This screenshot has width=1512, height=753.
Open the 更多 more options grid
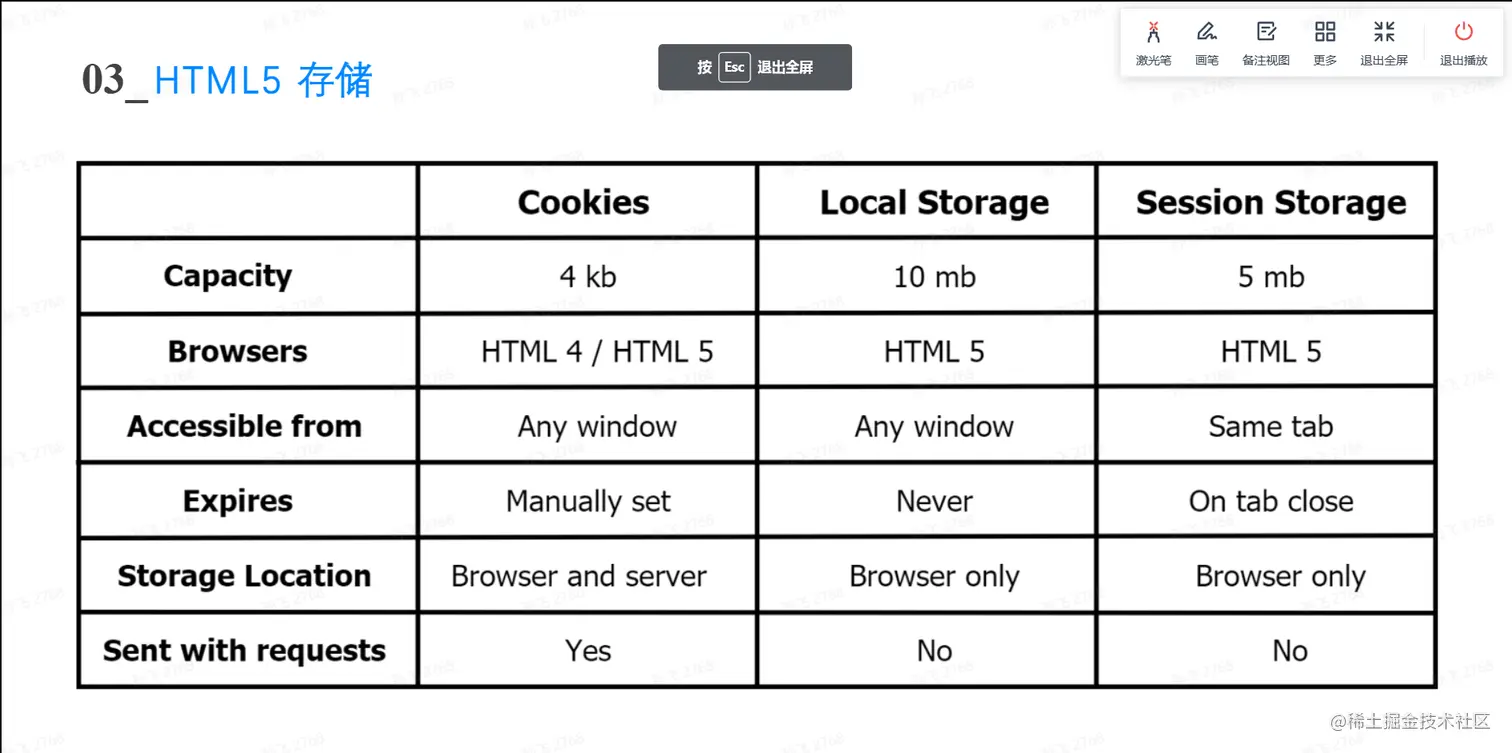tap(1324, 41)
